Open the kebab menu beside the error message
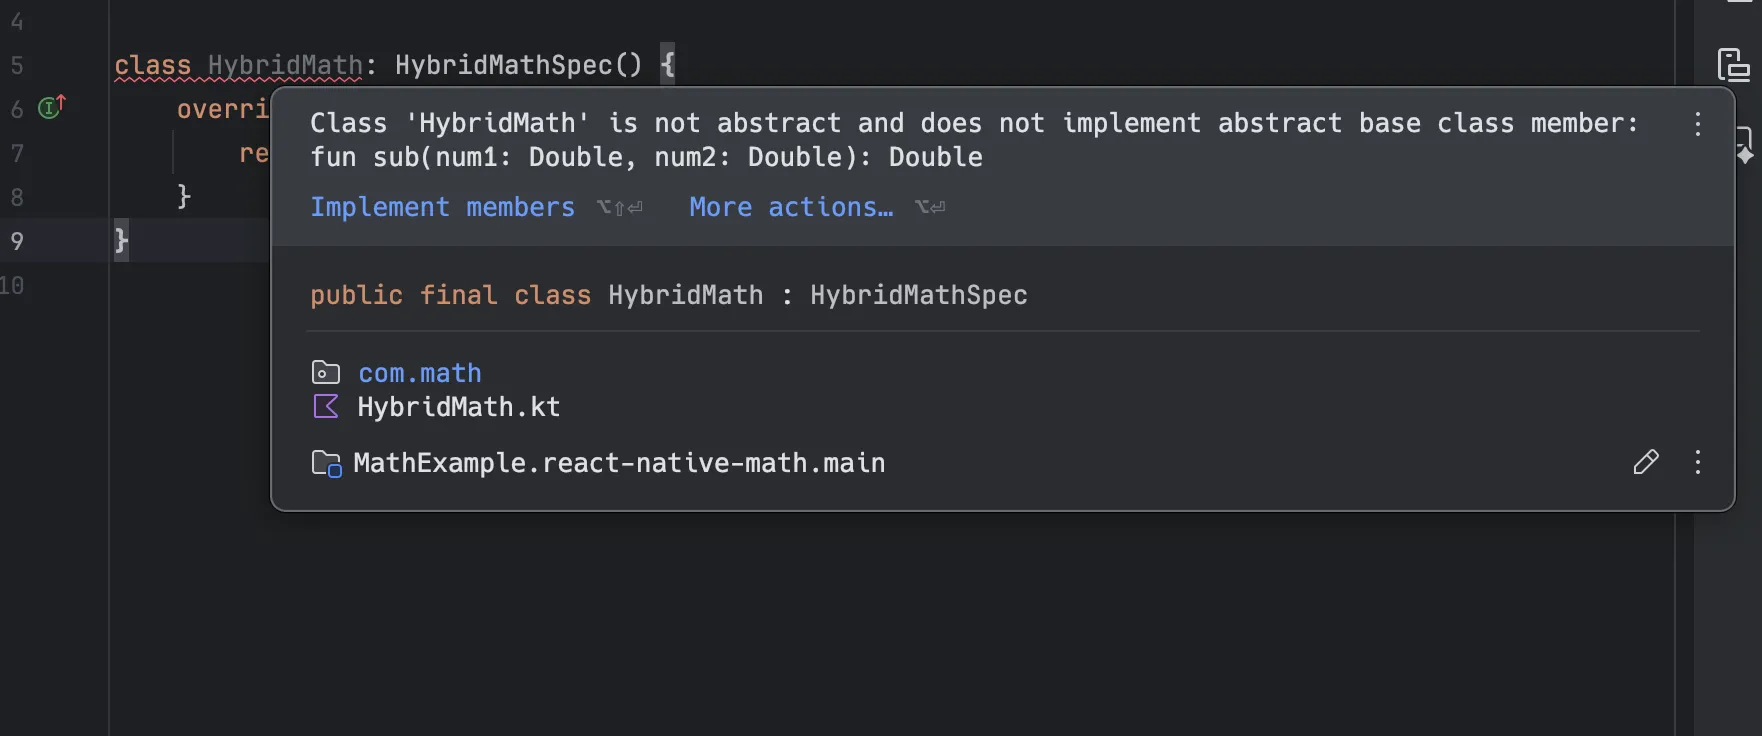Screen dimensions: 1762x736 tap(1697, 123)
